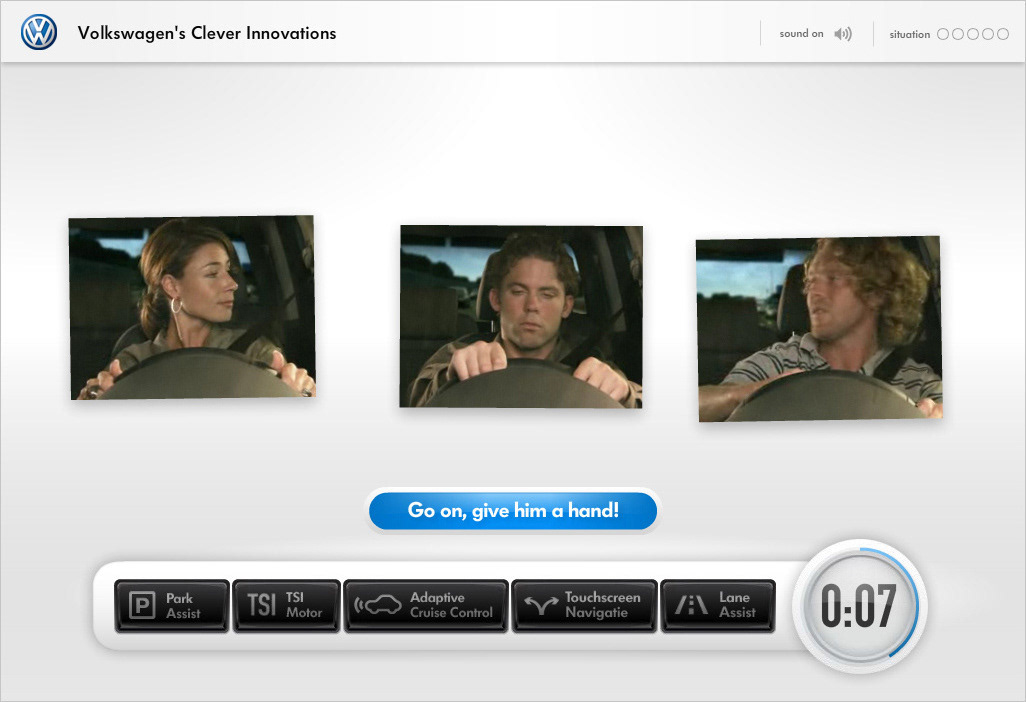Click the road lane icon
This screenshot has width=1026, height=702.
[691, 605]
